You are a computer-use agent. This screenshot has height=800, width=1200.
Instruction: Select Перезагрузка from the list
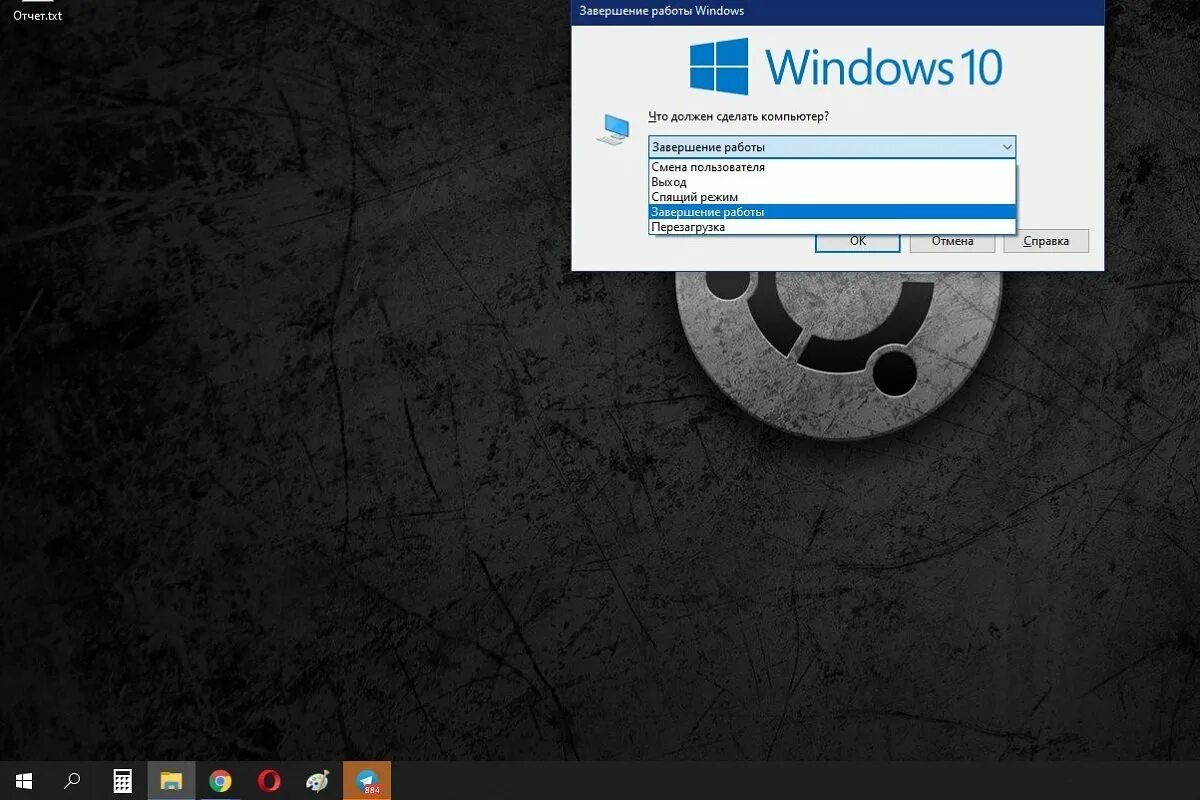tap(832, 227)
